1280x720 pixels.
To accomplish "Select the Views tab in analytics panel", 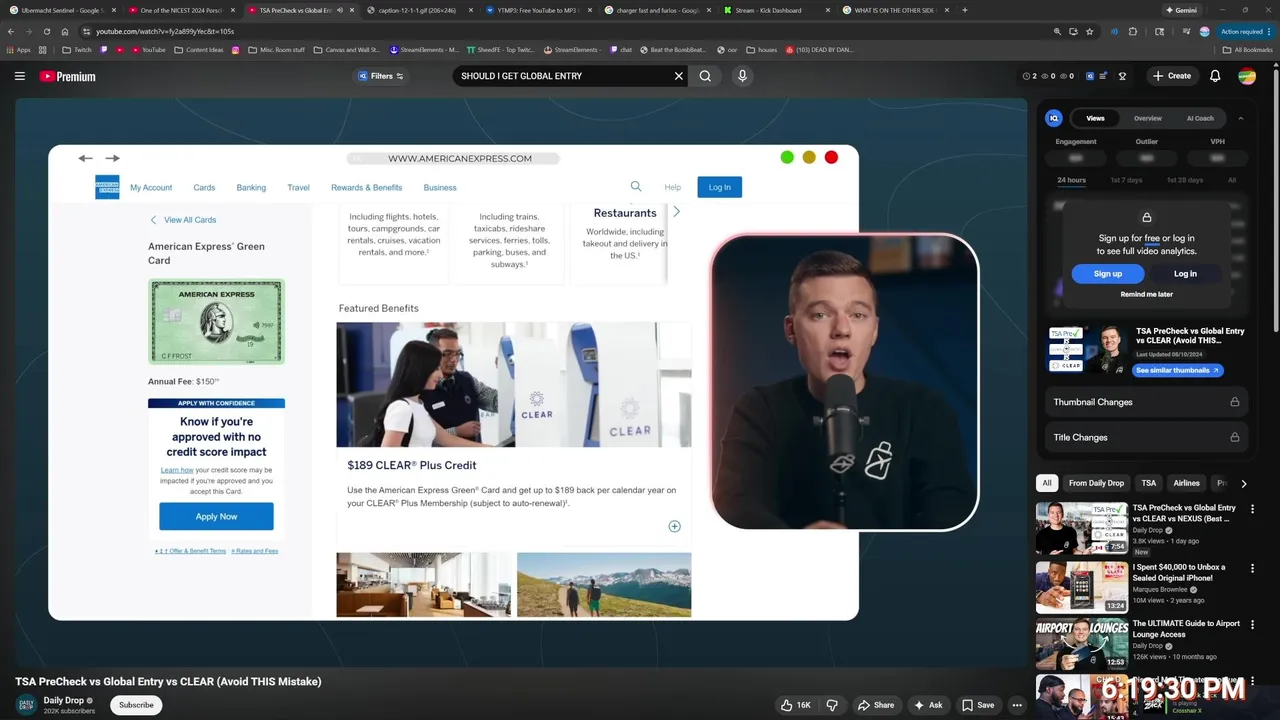I will [1095, 118].
